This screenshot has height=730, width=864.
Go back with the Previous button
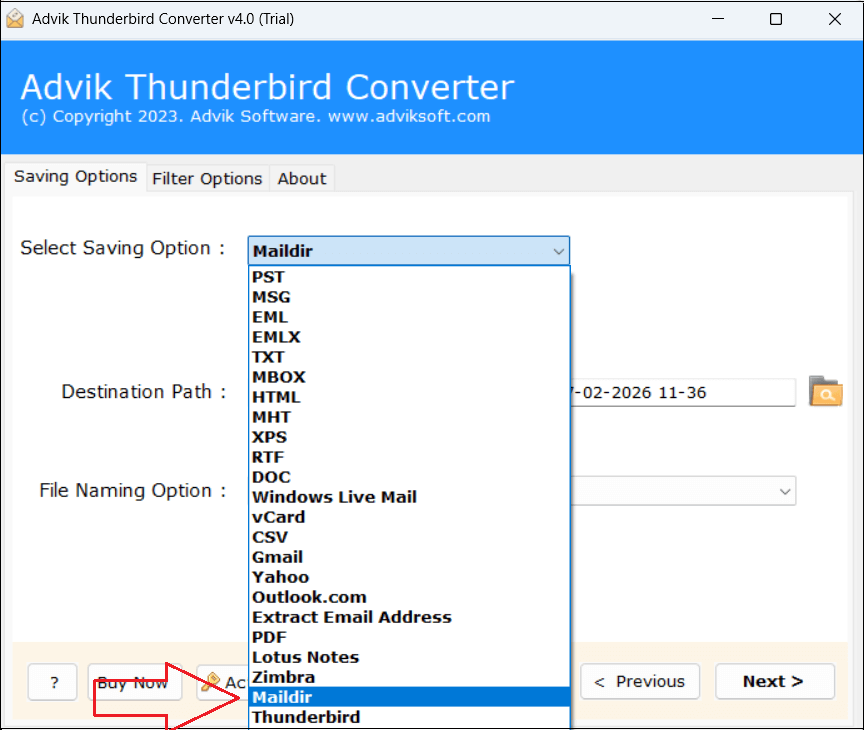[x=639, y=681]
